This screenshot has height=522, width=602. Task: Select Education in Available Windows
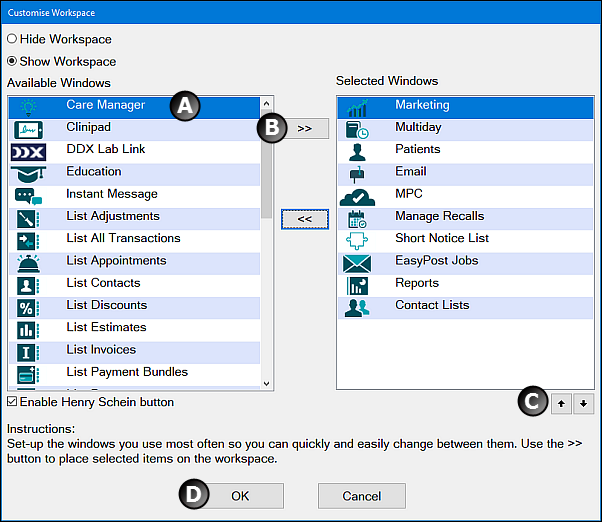pos(134,175)
